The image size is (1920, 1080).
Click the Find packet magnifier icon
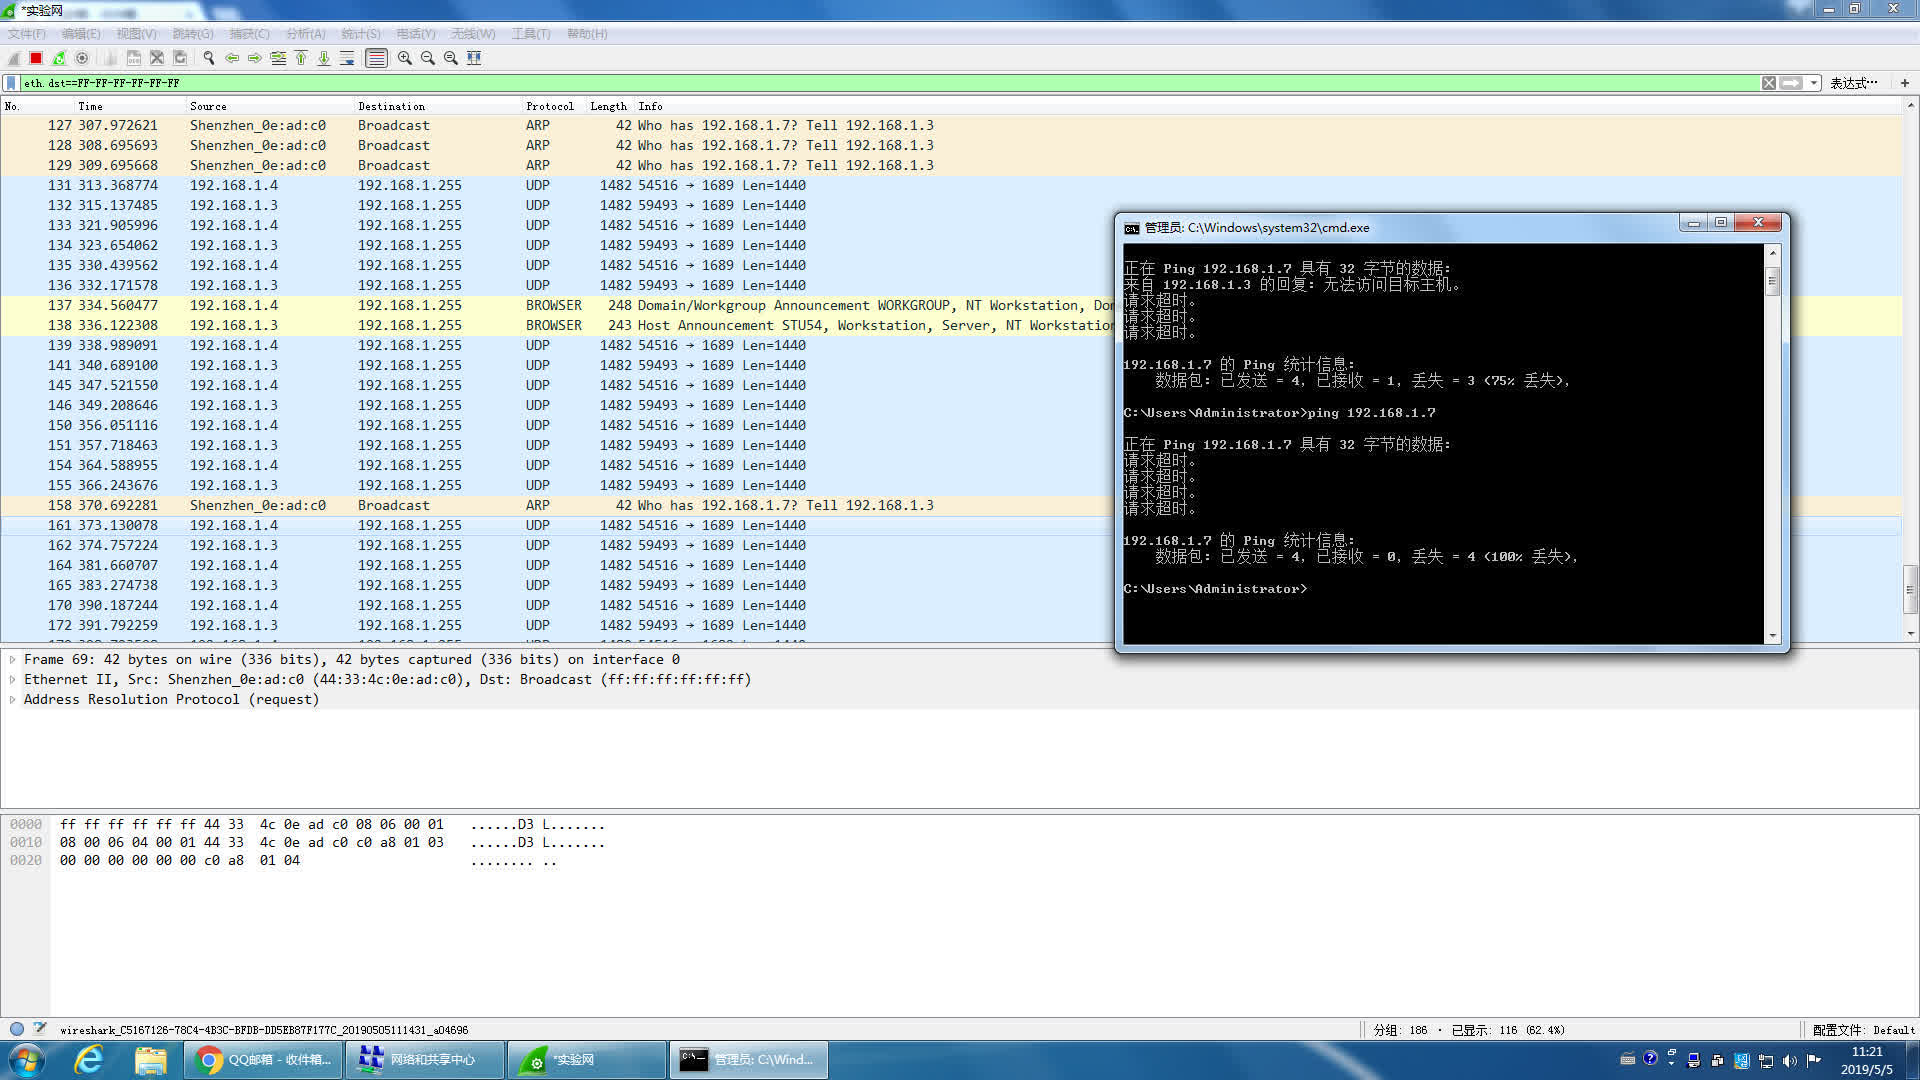(x=208, y=58)
